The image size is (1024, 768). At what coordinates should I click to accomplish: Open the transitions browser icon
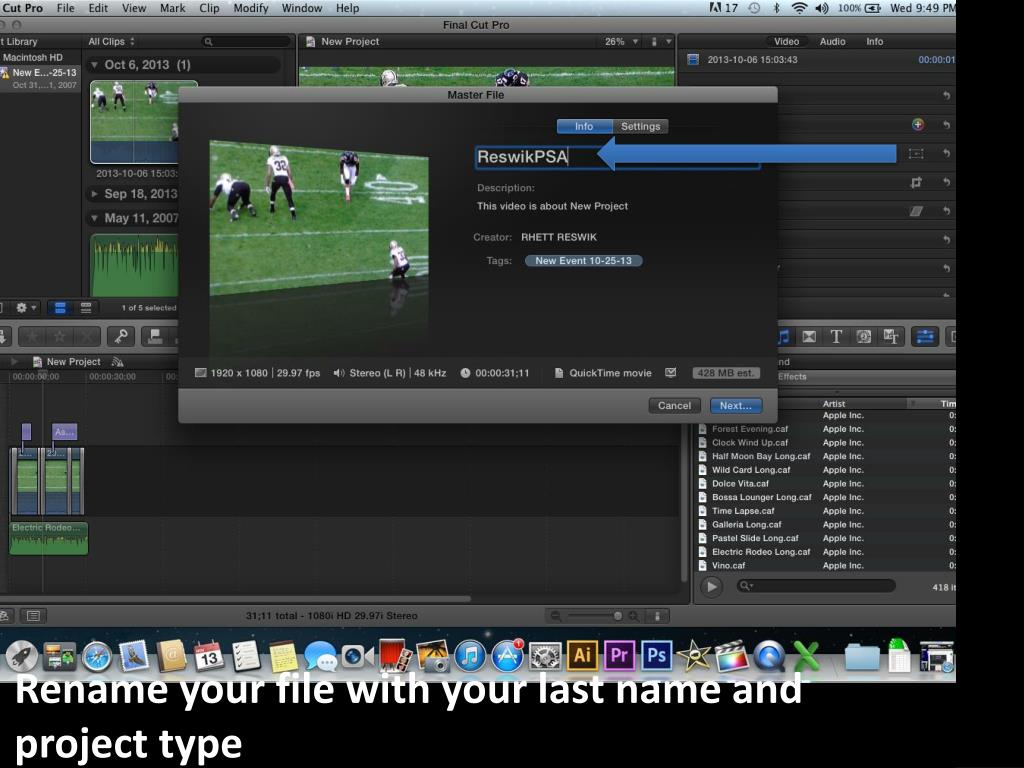coord(808,336)
